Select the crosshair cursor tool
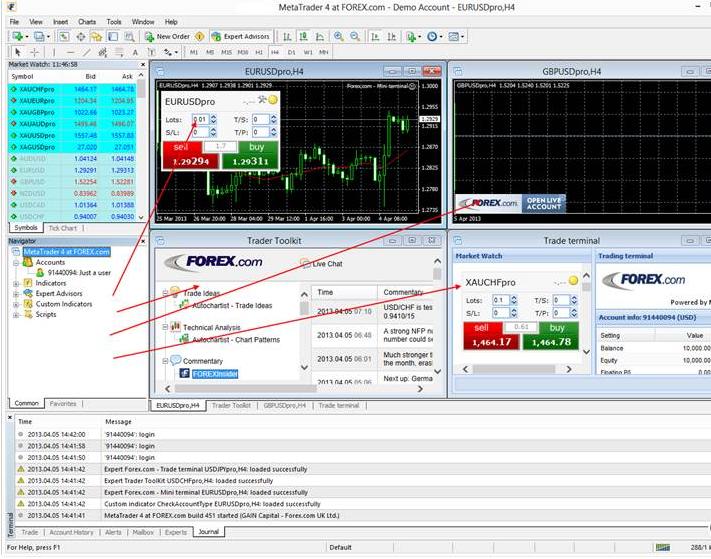This screenshot has width=711, height=559. point(35,52)
